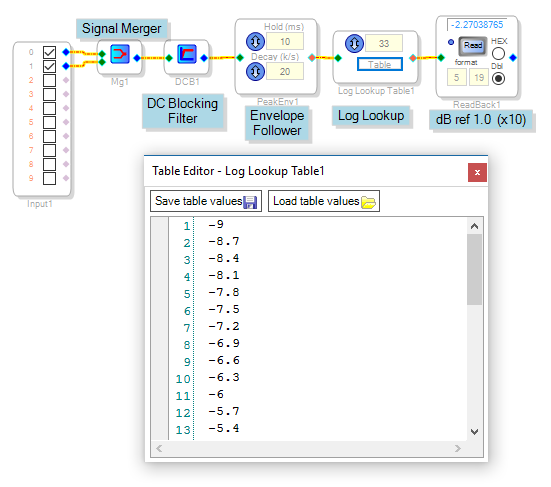551x487 pixels.
Task: Click the pink pin of Input channel 5
Action: coord(66,122)
